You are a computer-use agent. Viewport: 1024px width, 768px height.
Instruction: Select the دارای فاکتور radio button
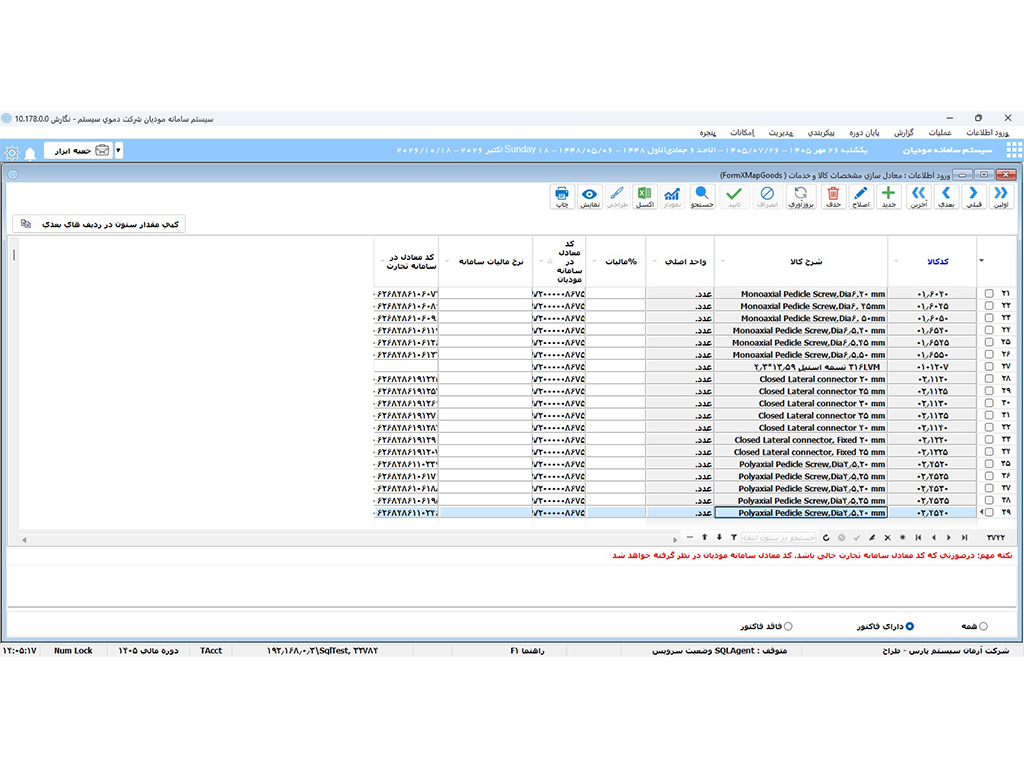910,626
